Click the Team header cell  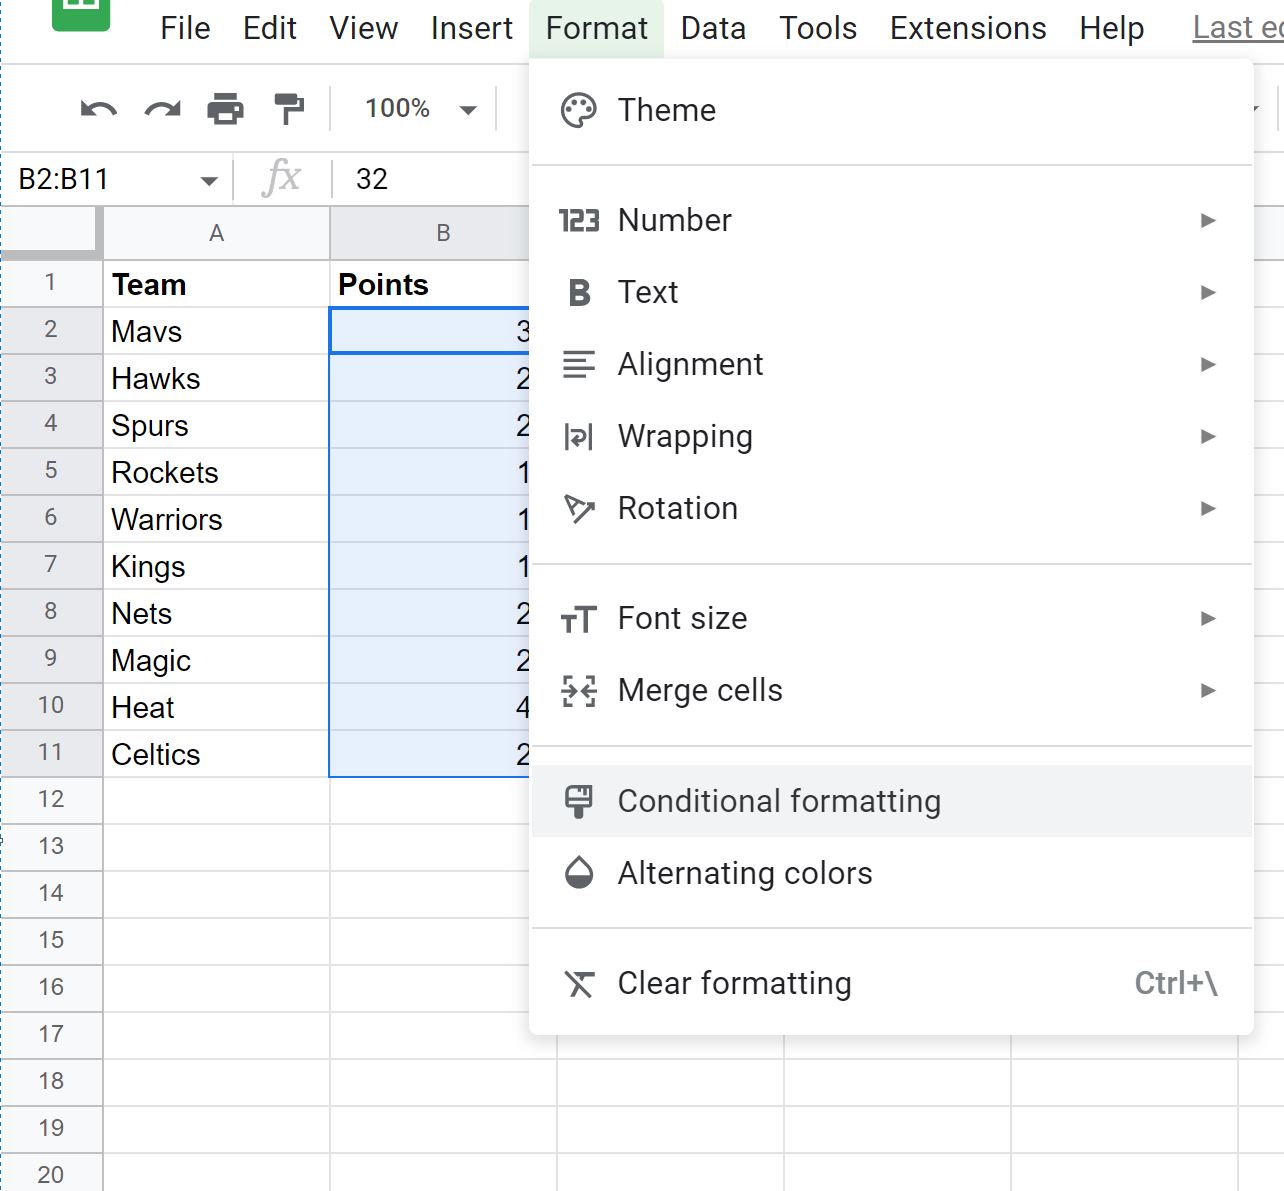[x=216, y=284]
